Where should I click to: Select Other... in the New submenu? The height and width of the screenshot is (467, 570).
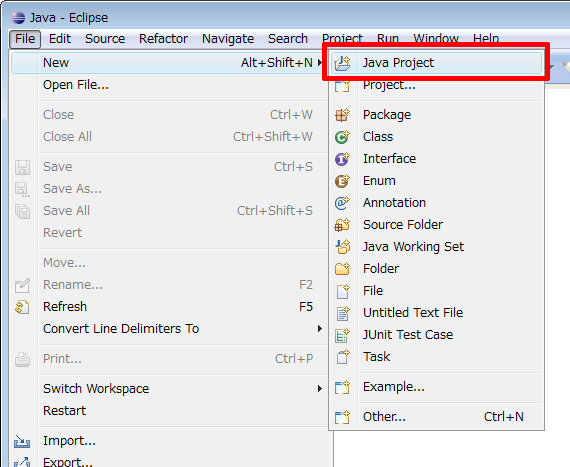point(436,417)
